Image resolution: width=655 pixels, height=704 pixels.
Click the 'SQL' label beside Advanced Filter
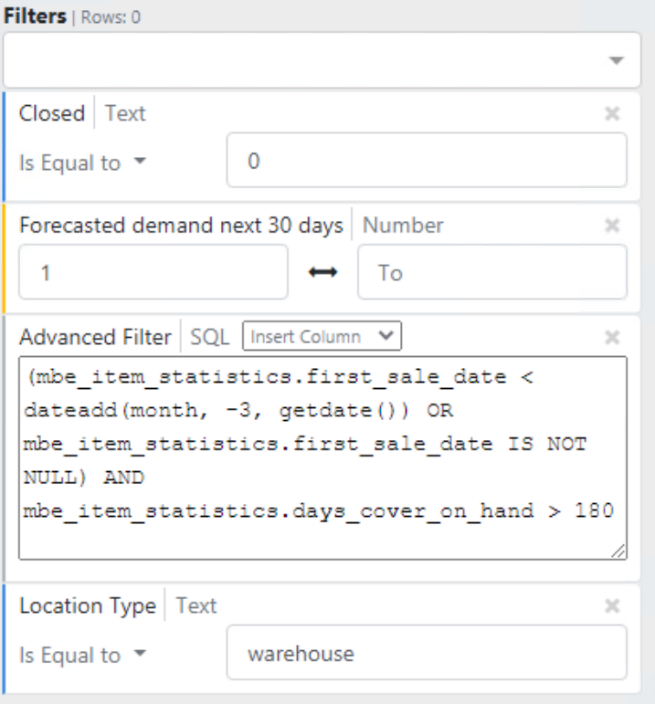[x=210, y=337]
